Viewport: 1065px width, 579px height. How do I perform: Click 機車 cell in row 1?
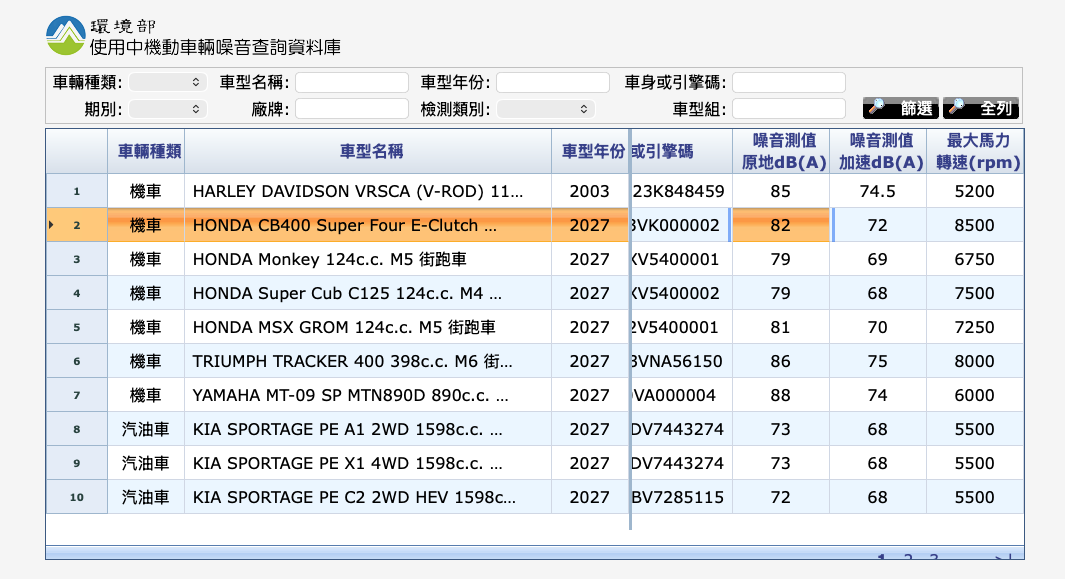pos(146,191)
